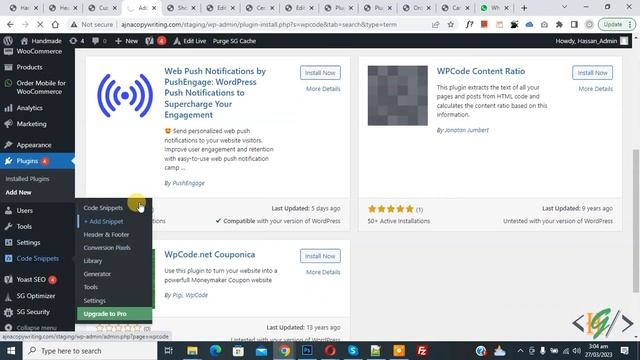The width and height of the screenshot is (640, 360).
Task: Open PushEngage author link
Action: pyautogui.click(x=189, y=183)
